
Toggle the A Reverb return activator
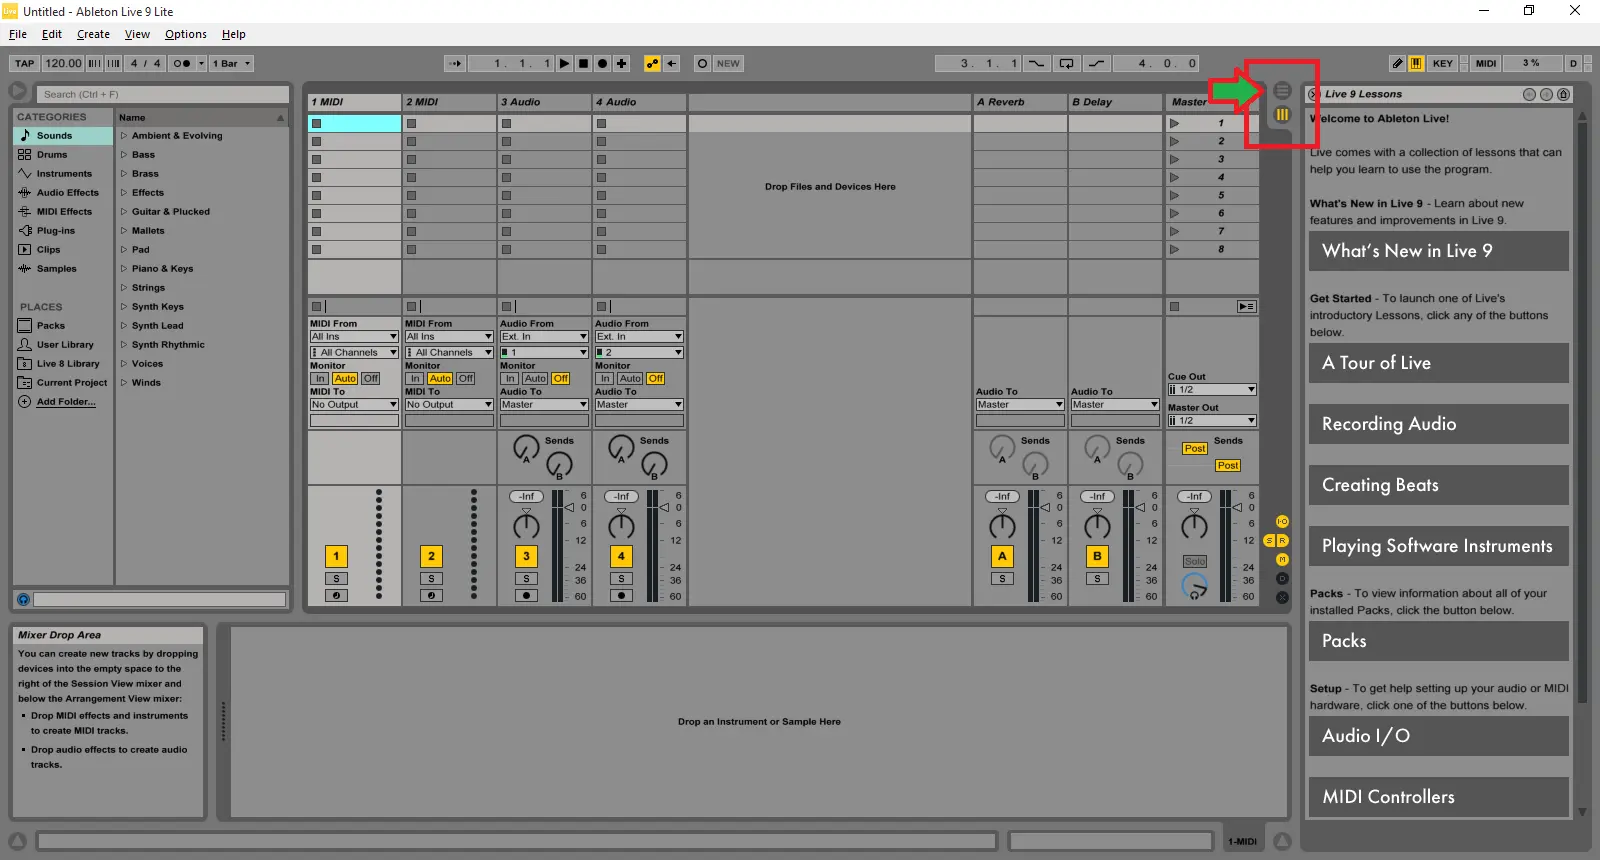click(1002, 556)
